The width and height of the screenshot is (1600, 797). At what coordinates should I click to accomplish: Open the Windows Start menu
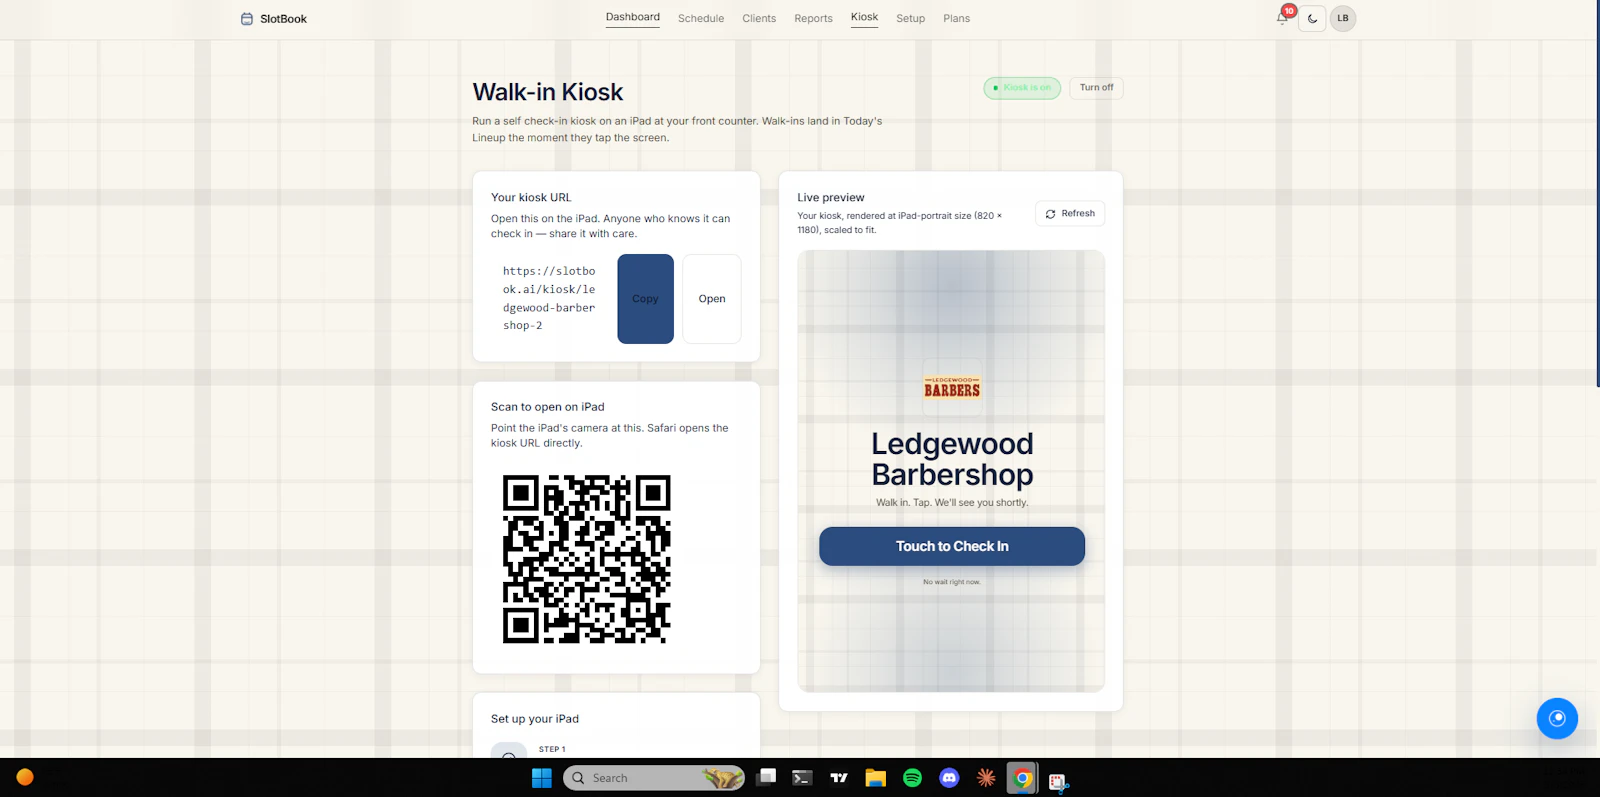[542, 778]
